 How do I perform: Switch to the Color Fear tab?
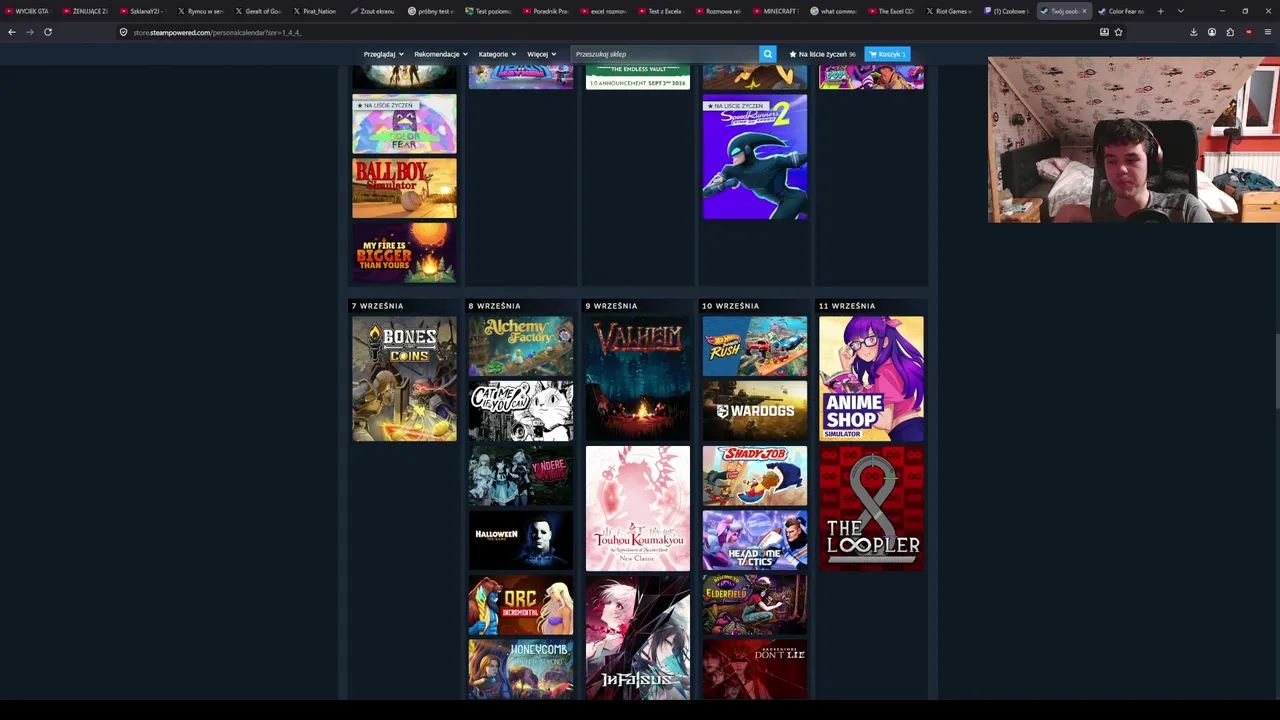[1121, 11]
